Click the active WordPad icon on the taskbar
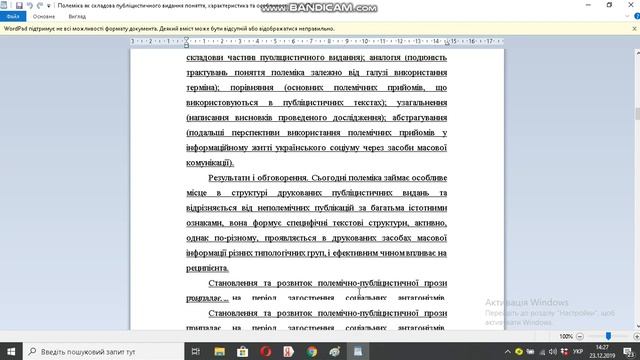Viewport: 640px width, 360px height. [x=358, y=351]
